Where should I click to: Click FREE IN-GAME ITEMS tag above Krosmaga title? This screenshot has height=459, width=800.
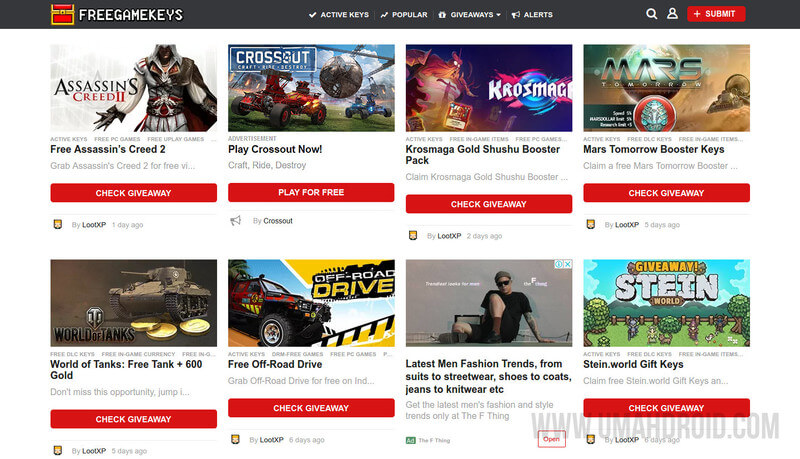coord(479,139)
